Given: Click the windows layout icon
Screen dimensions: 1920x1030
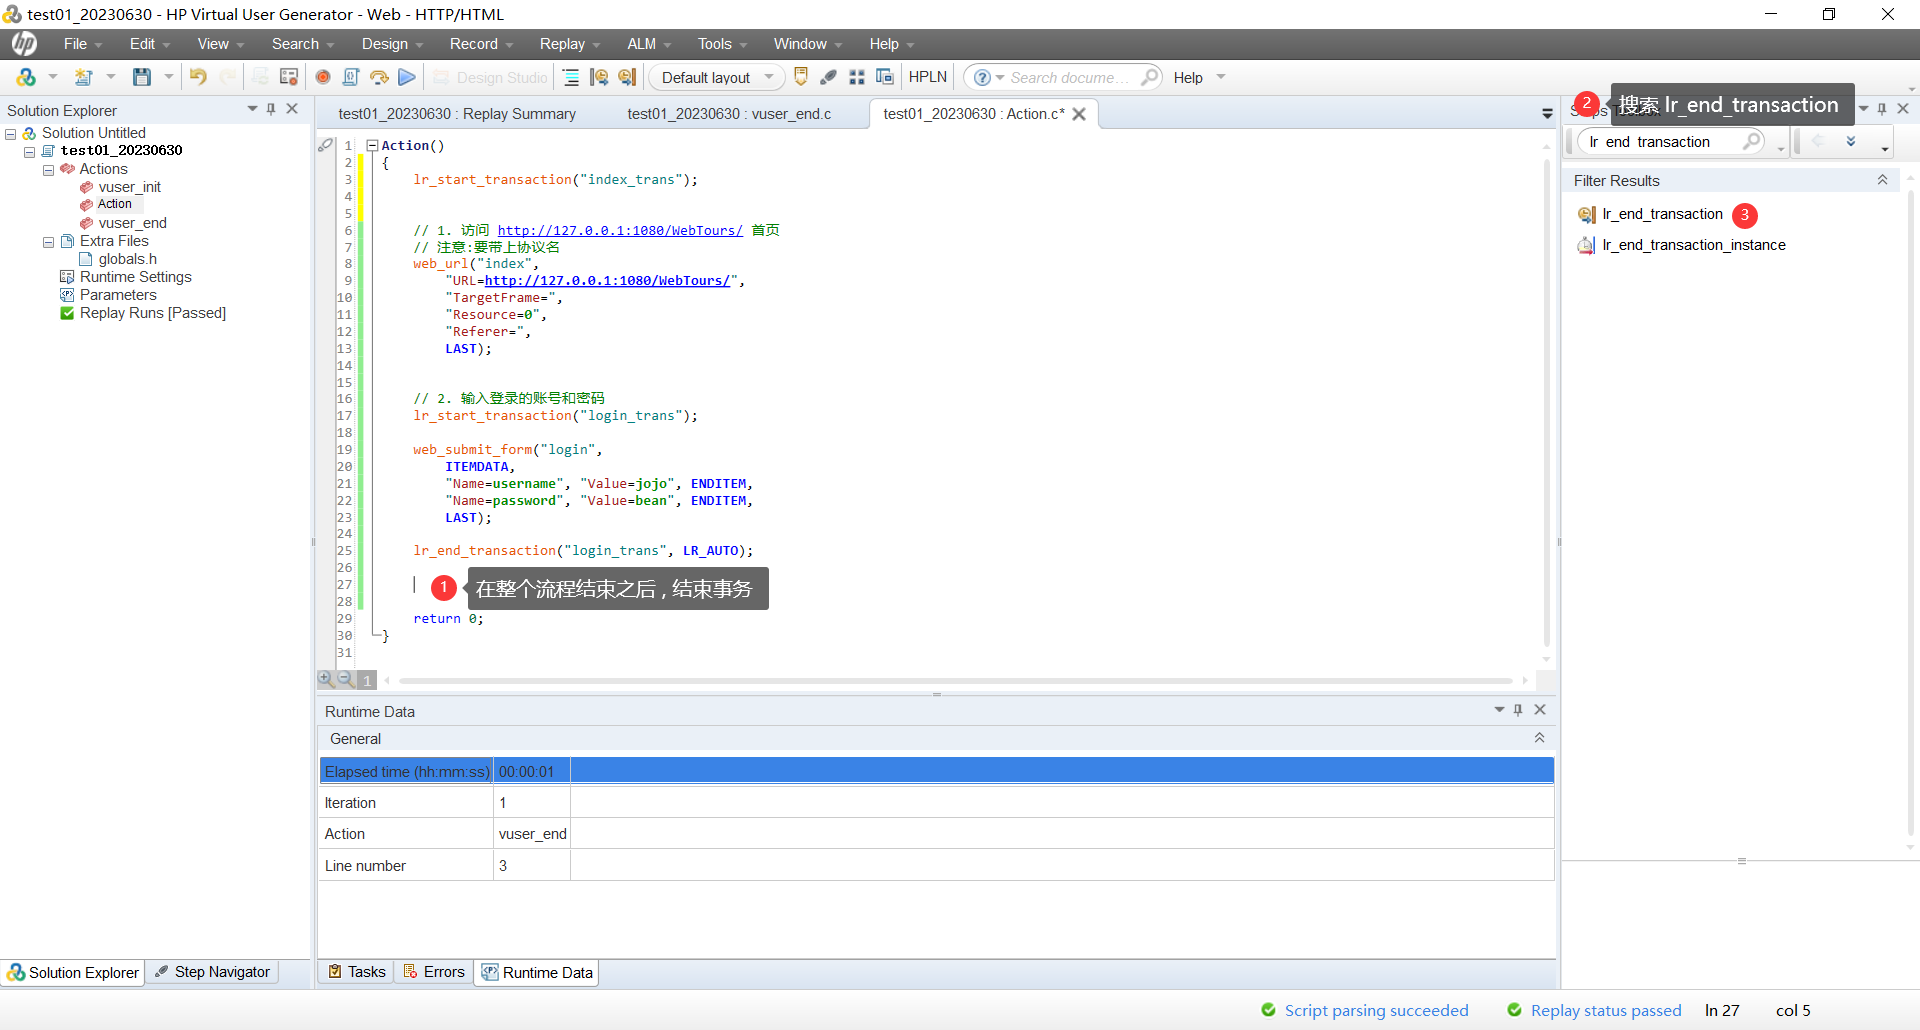Looking at the screenshot, I should click(x=885, y=77).
